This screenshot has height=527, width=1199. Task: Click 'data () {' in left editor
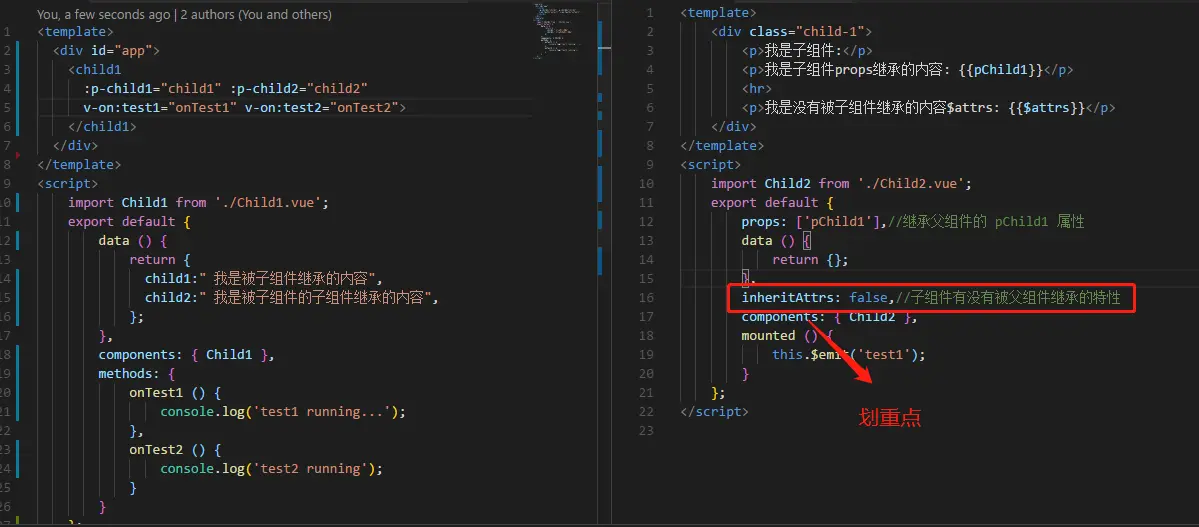pyautogui.click(x=133, y=240)
